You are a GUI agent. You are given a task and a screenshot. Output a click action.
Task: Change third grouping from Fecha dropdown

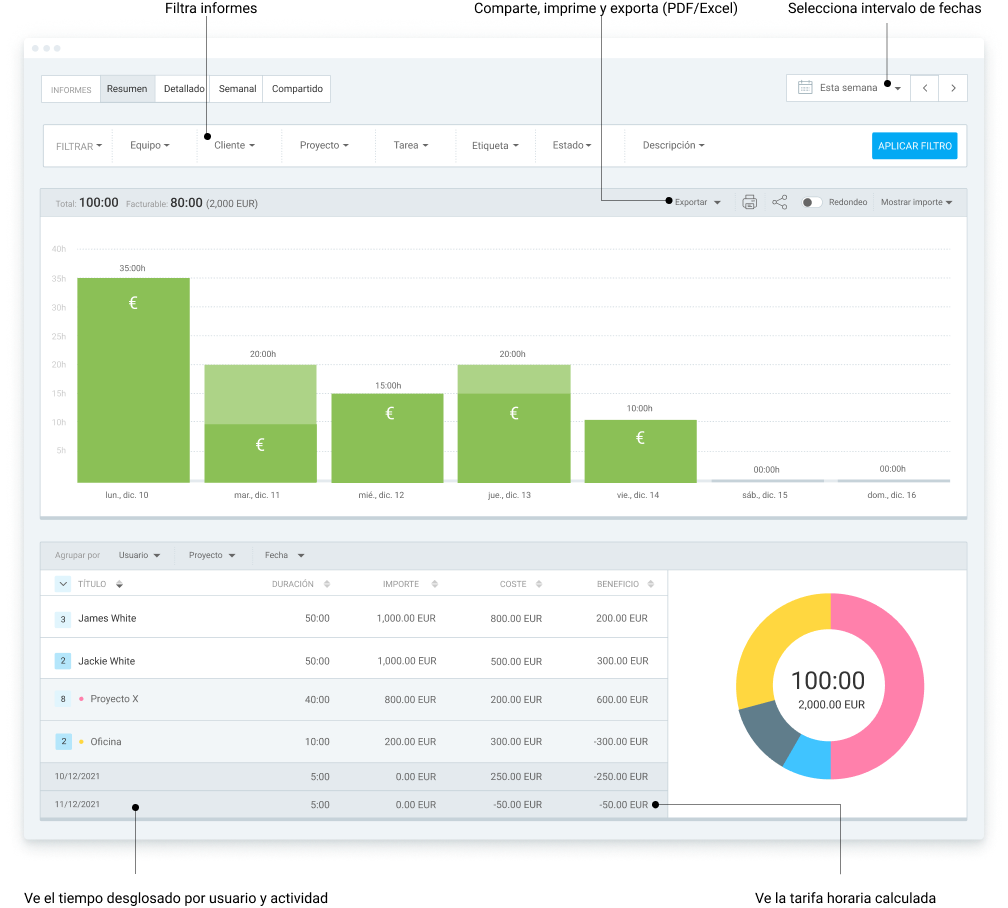pyautogui.click(x=284, y=555)
